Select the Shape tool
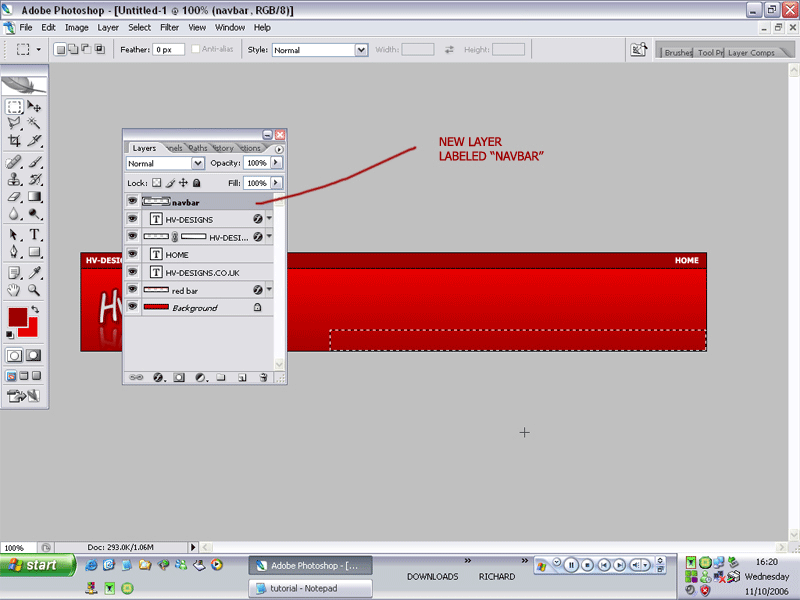800x600 pixels. point(34,252)
